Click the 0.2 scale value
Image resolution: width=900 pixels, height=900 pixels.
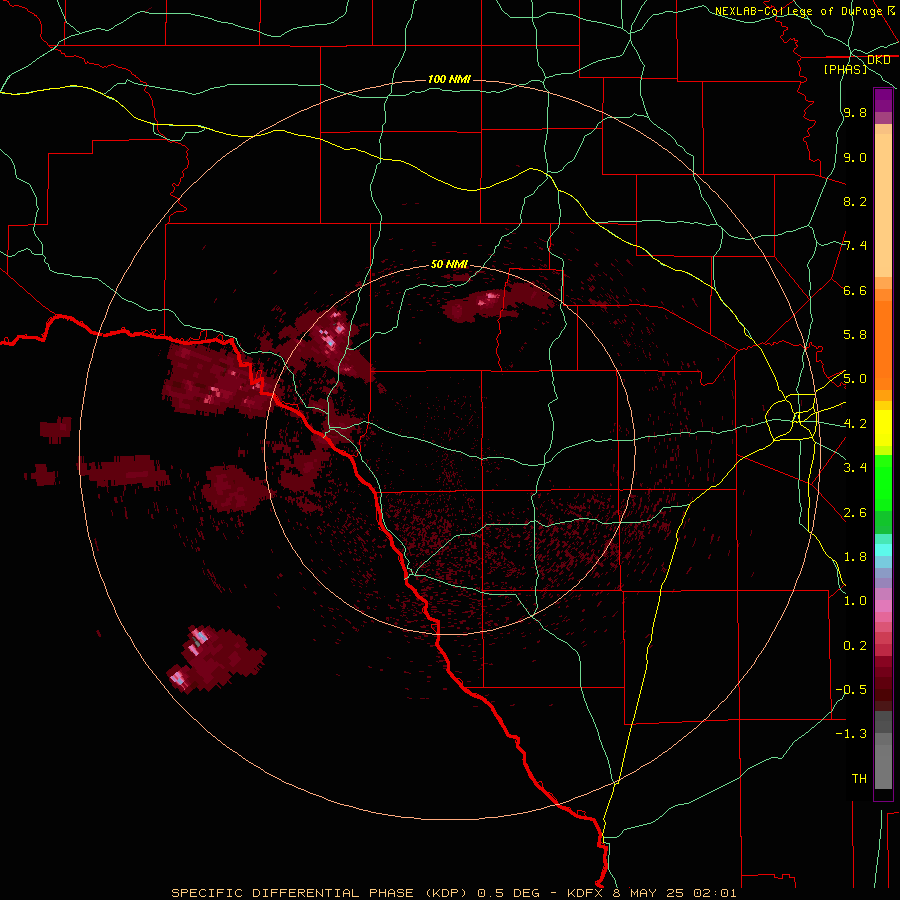click(x=855, y=646)
